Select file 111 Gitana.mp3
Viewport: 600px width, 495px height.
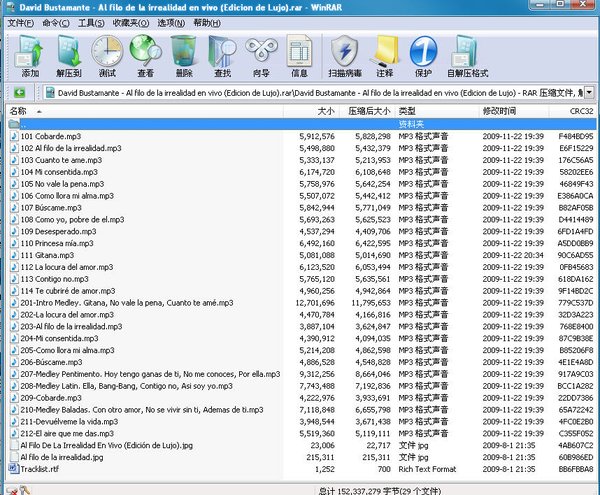(47, 255)
